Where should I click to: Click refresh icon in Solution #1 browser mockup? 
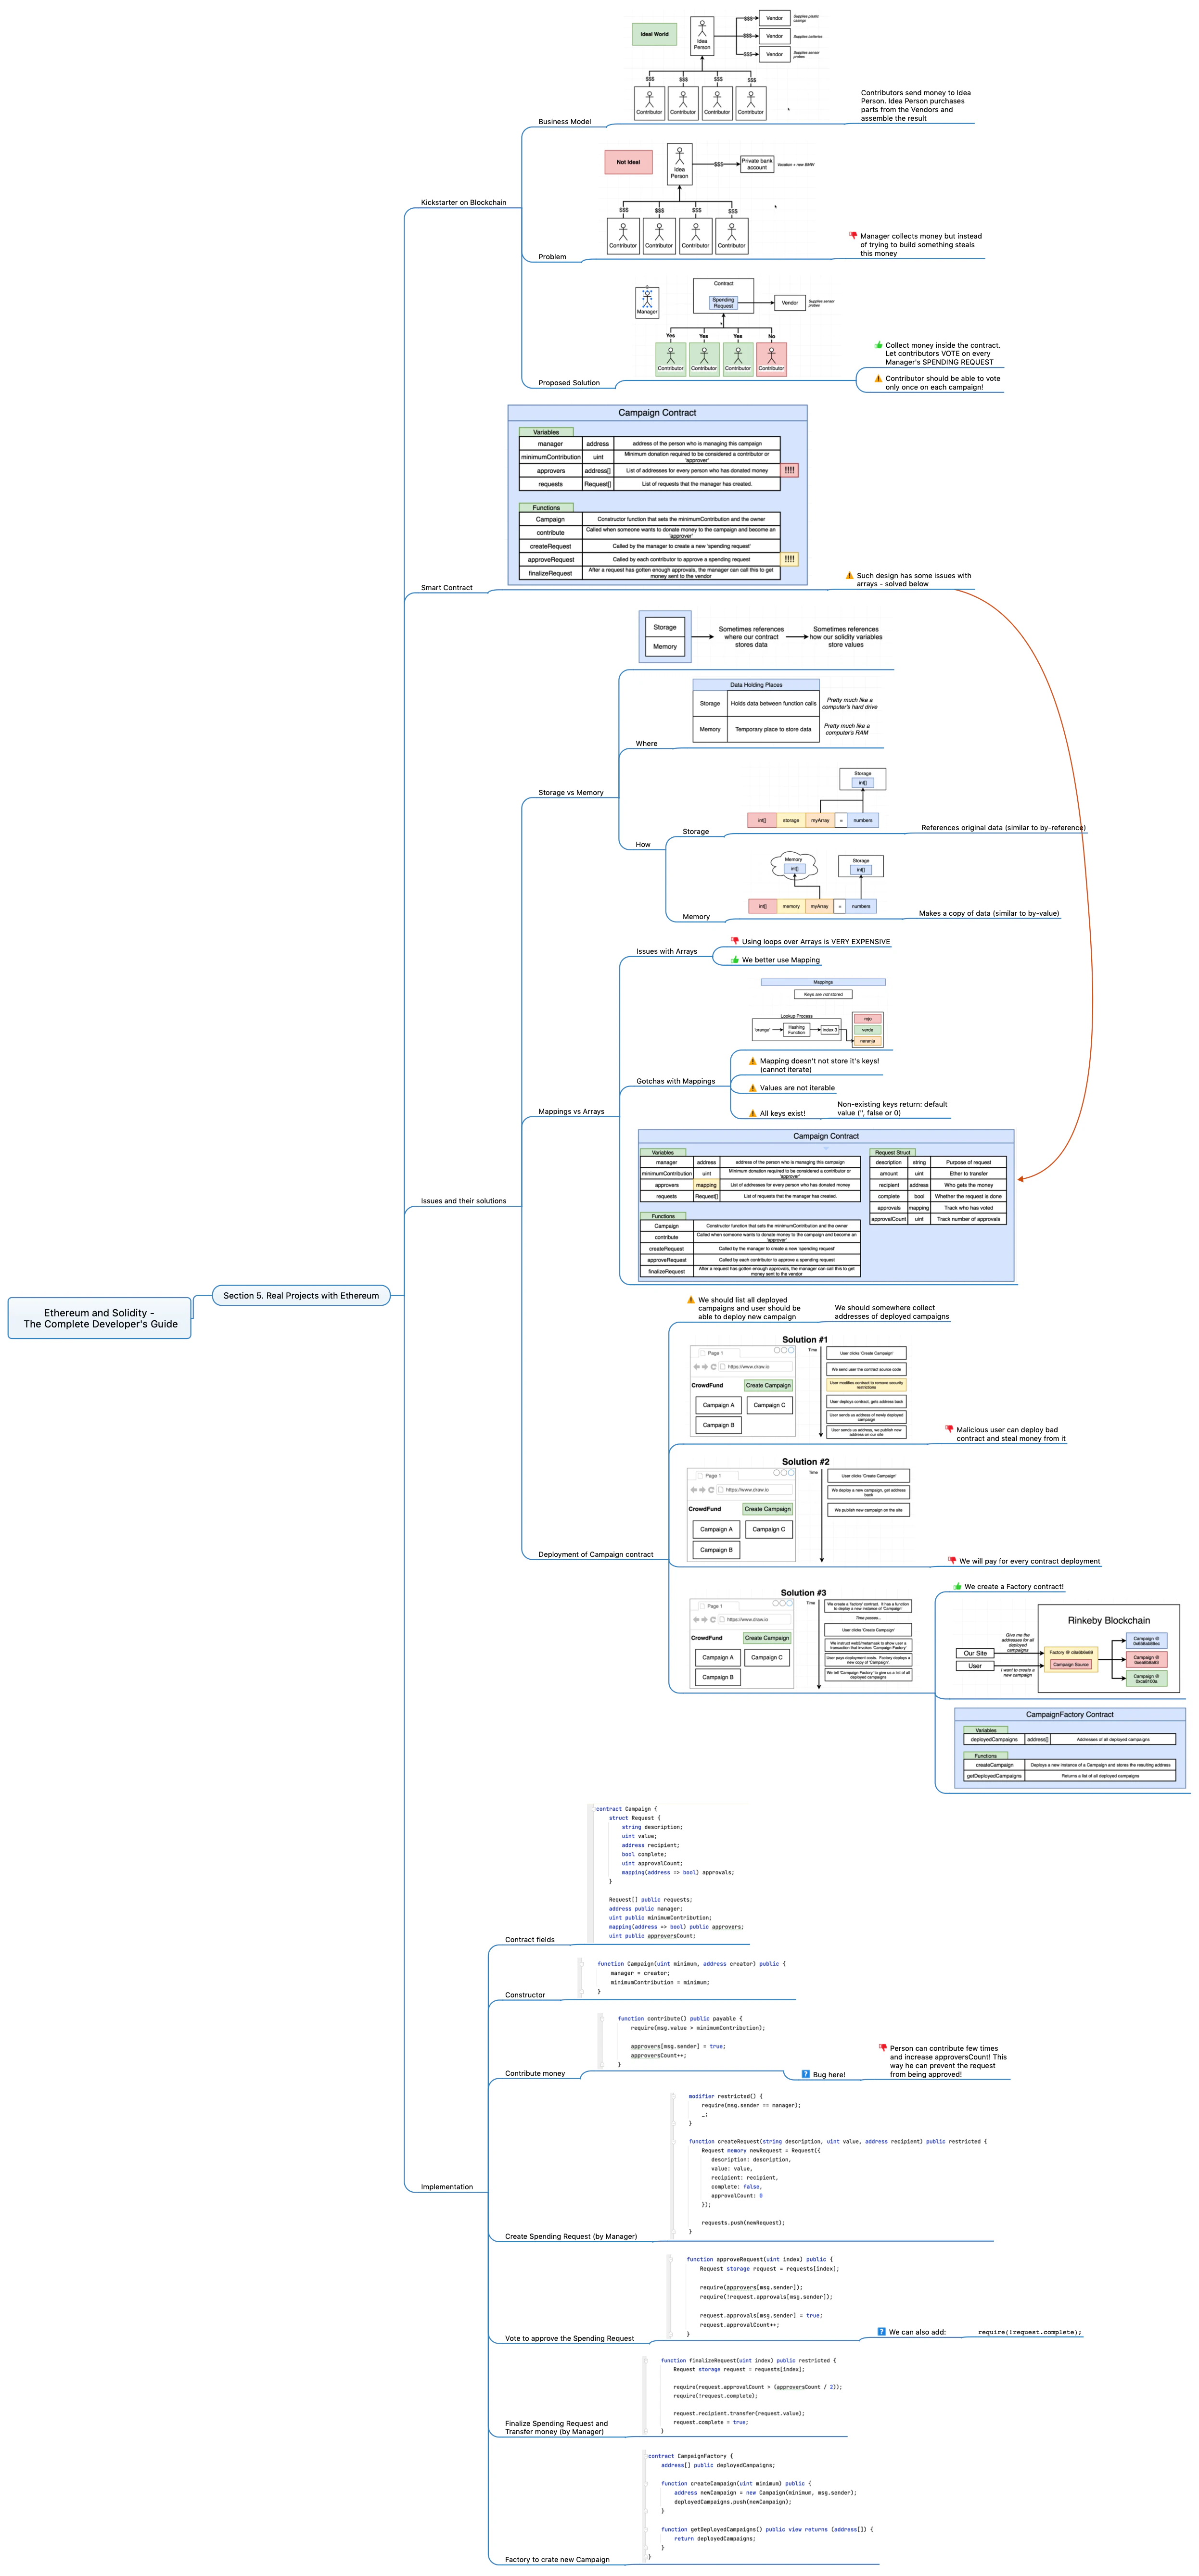pyautogui.click(x=713, y=1366)
